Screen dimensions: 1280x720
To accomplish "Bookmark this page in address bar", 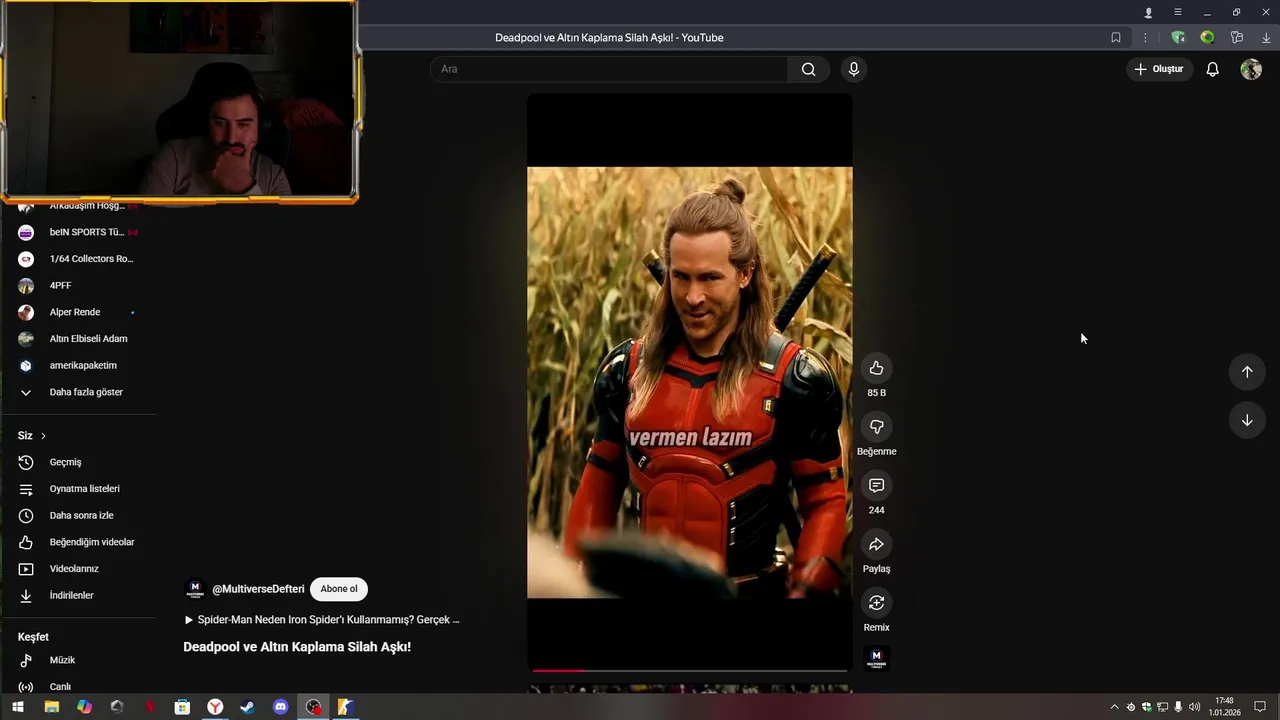I will coord(1116,38).
